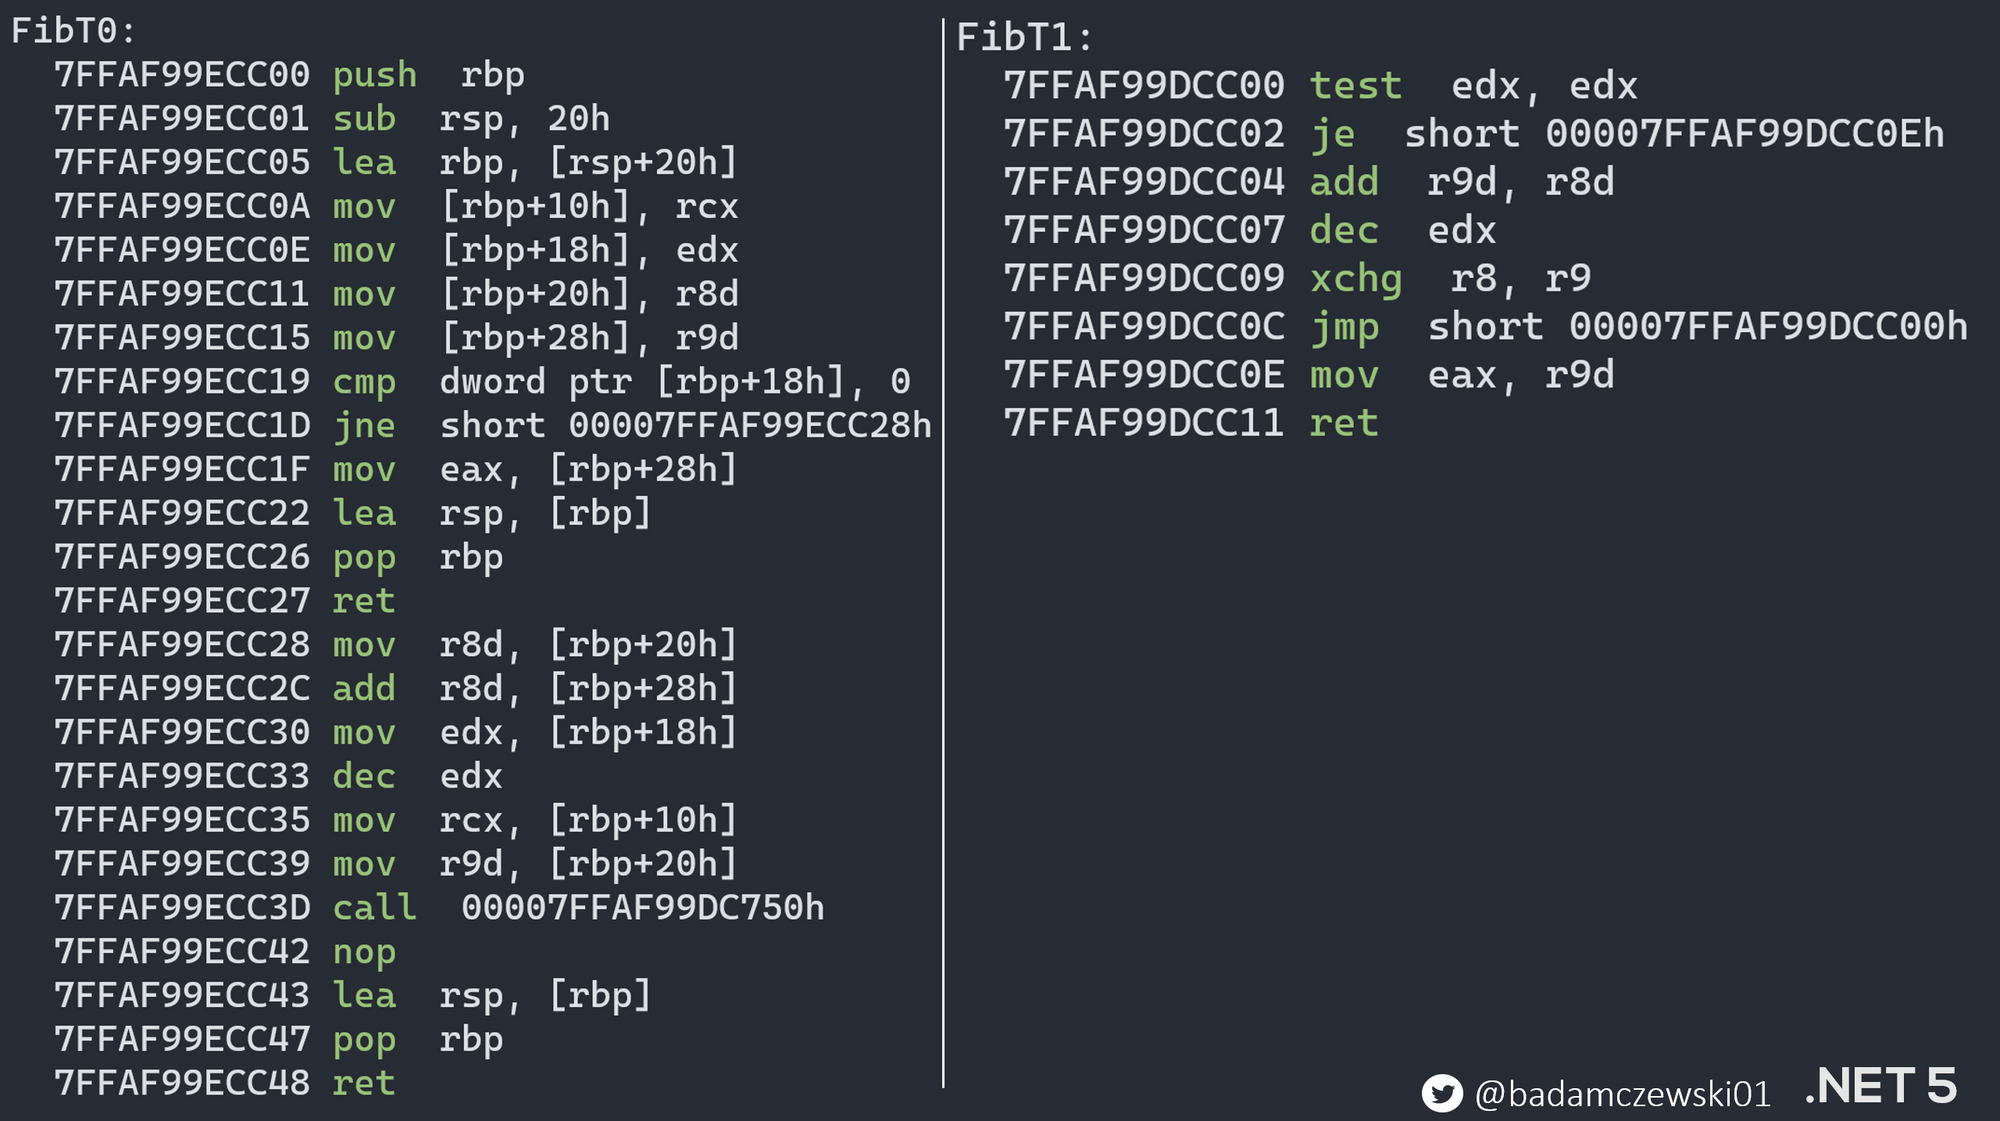Click the push rbp instruction
Screen dimensions: 2000x1121
pyautogui.click(x=428, y=75)
